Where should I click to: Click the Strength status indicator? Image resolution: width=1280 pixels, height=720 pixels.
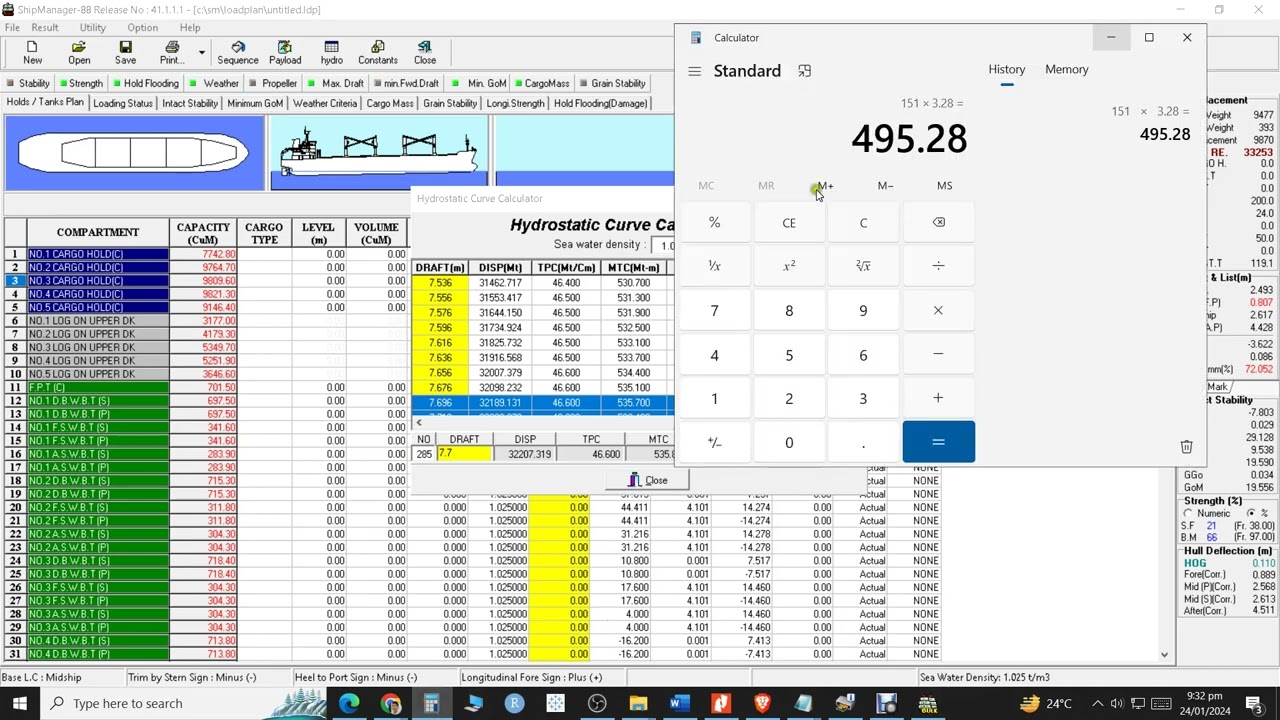(x=79, y=83)
